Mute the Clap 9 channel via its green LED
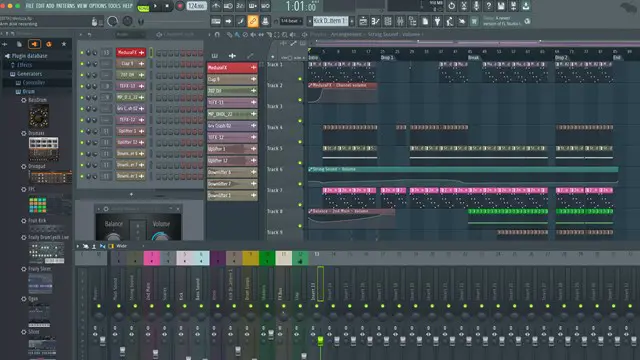This screenshot has height=360, width=640. click(82, 64)
